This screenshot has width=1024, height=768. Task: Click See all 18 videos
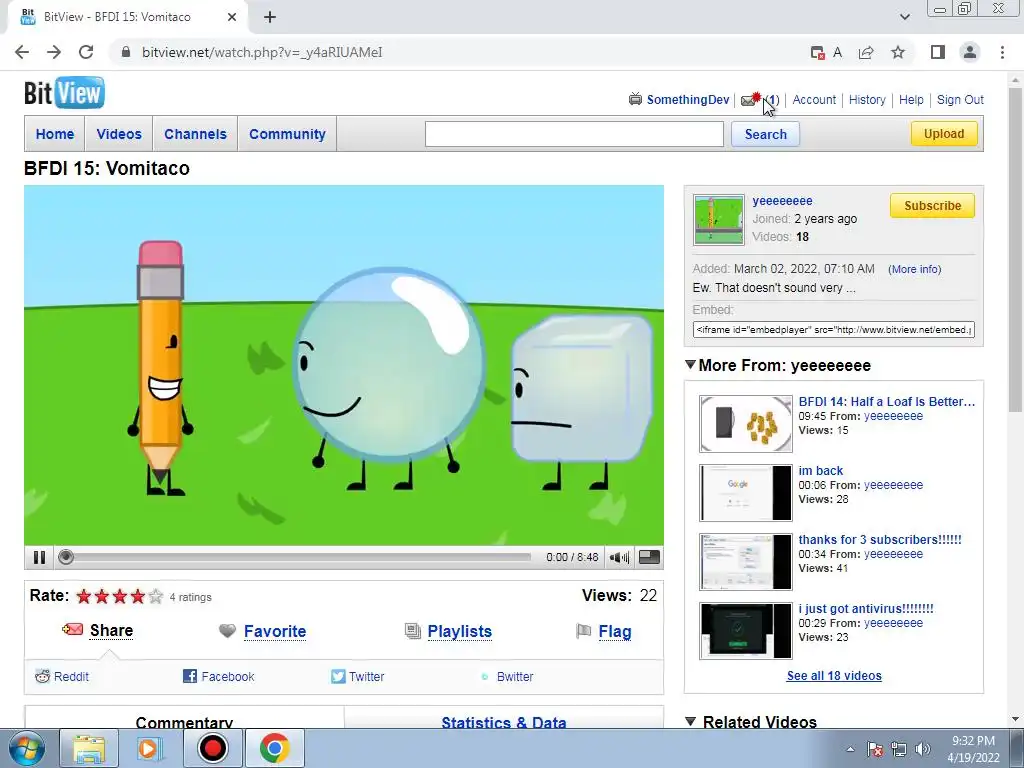coord(834,676)
